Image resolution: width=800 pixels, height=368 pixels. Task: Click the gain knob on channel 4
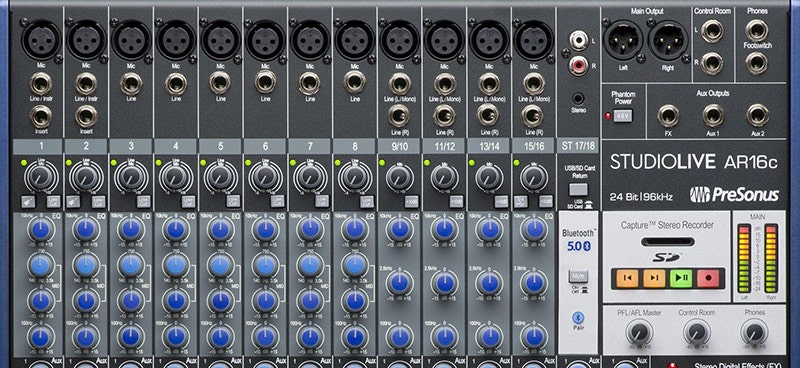coord(176,177)
